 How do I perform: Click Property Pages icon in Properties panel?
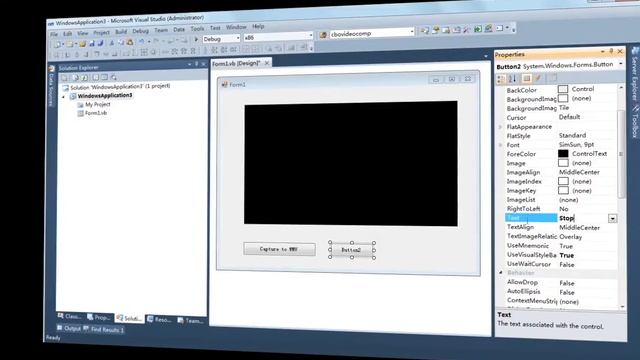[x=553, y=78]
